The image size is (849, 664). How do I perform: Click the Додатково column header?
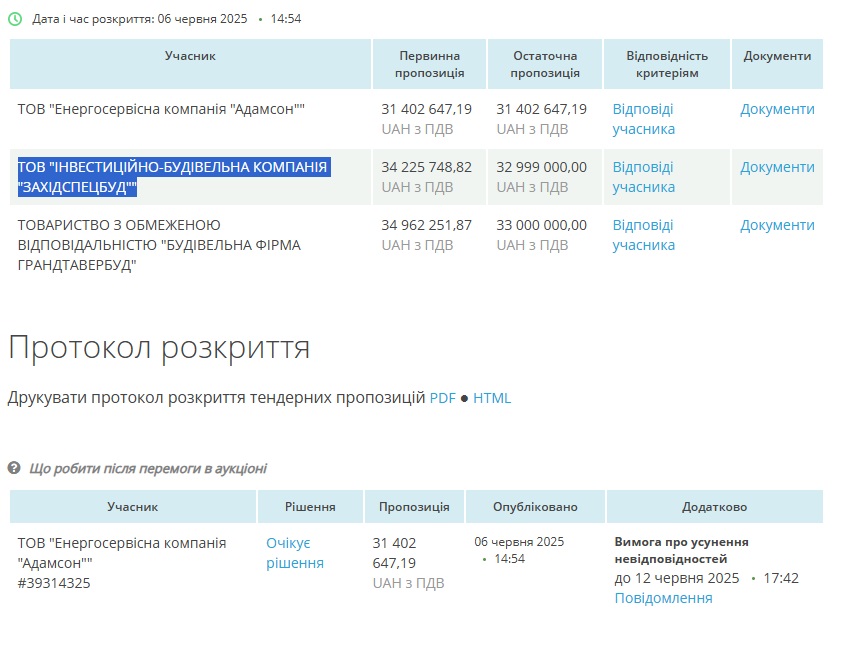pos(714,507)
